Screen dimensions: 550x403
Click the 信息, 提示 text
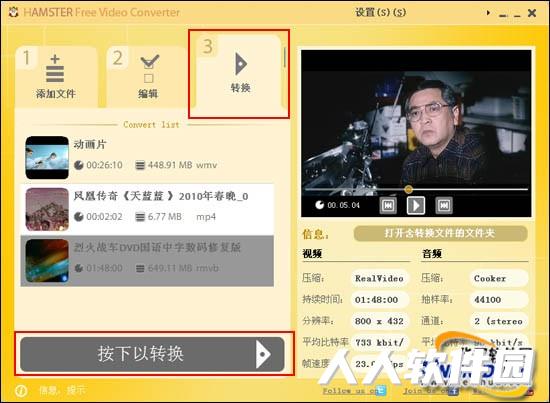click(x=62, y=390)
